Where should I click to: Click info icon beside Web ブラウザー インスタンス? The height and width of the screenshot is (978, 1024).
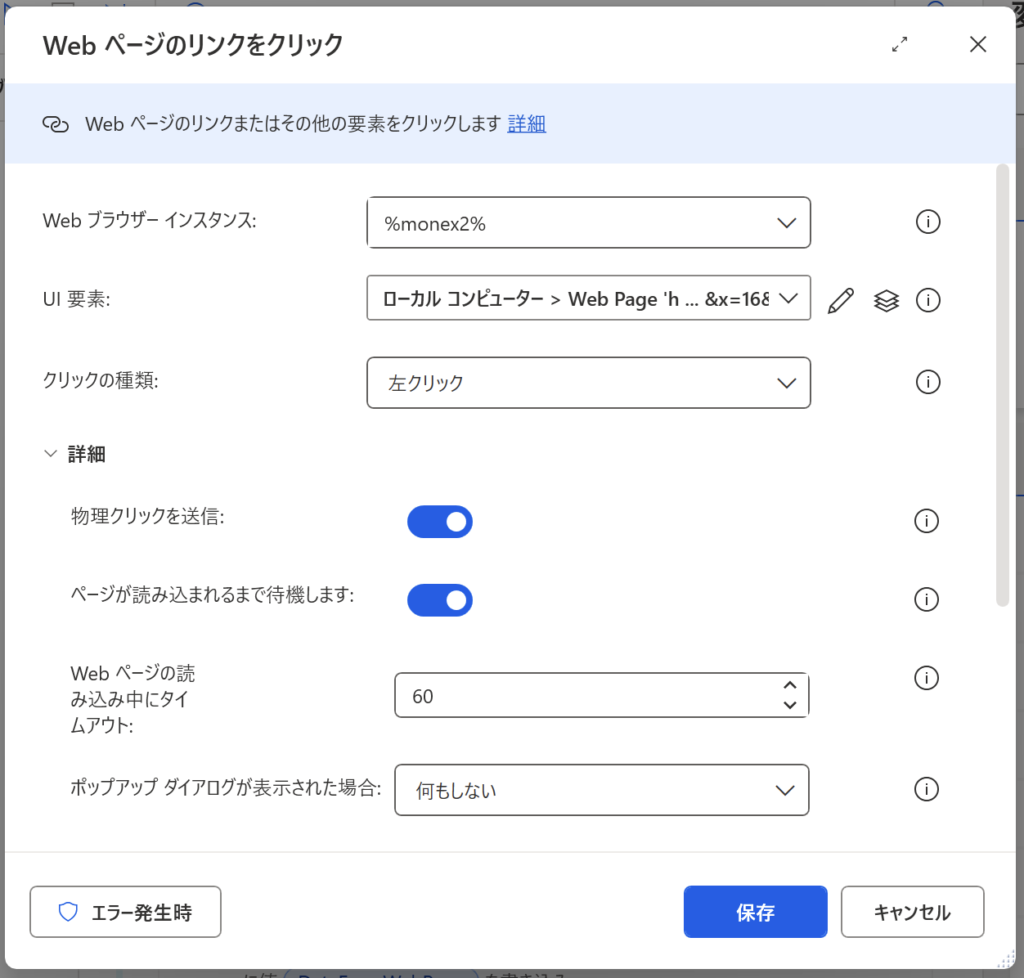point(928,223)
